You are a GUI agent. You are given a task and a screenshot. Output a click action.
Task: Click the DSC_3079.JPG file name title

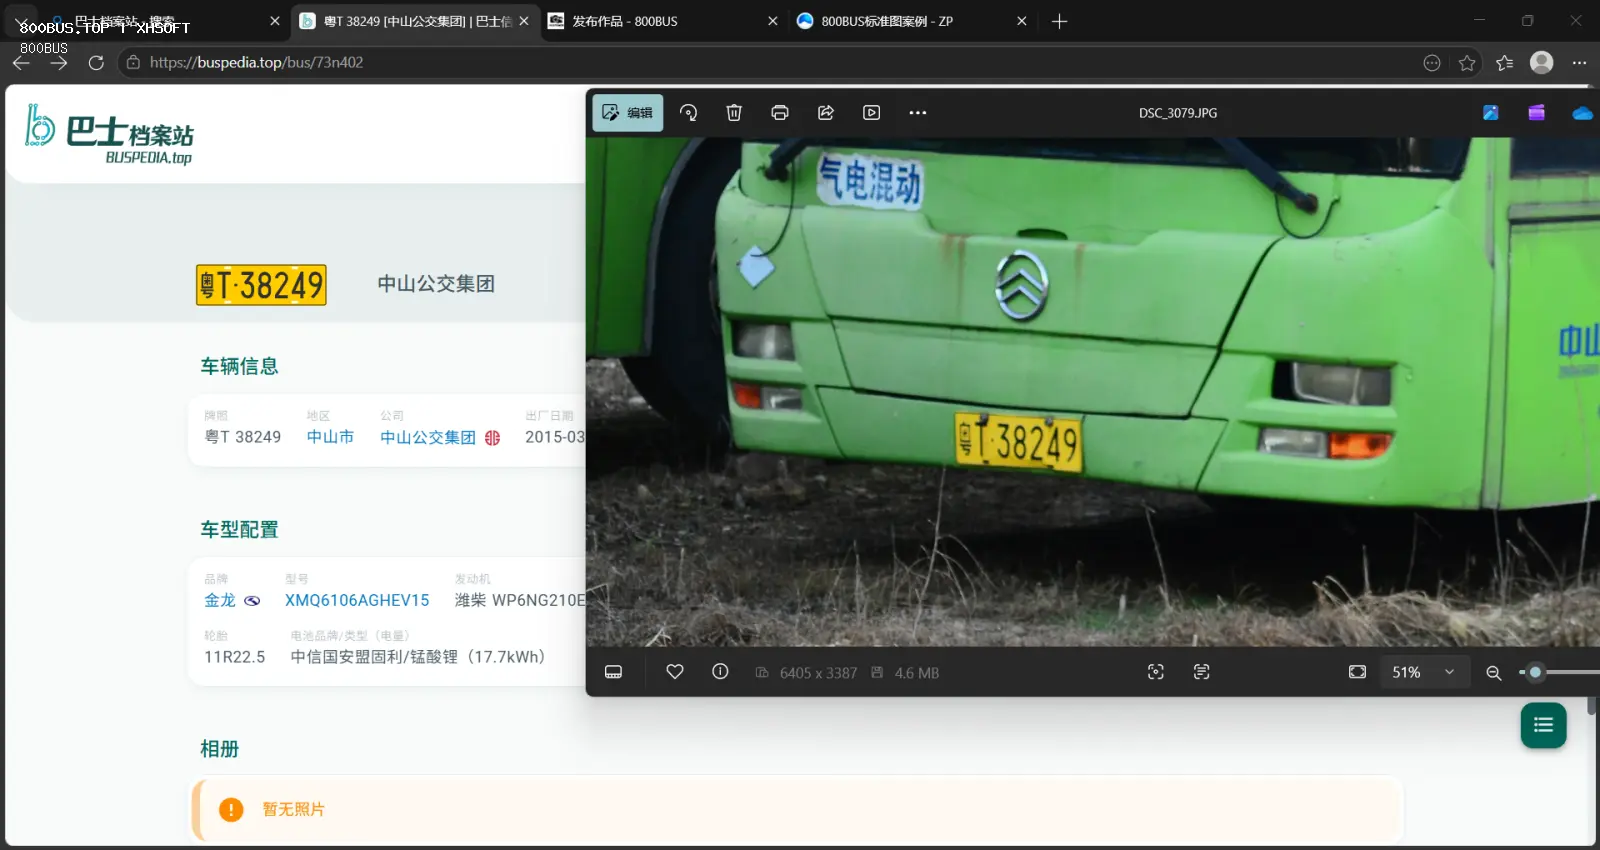point(1178,113)
